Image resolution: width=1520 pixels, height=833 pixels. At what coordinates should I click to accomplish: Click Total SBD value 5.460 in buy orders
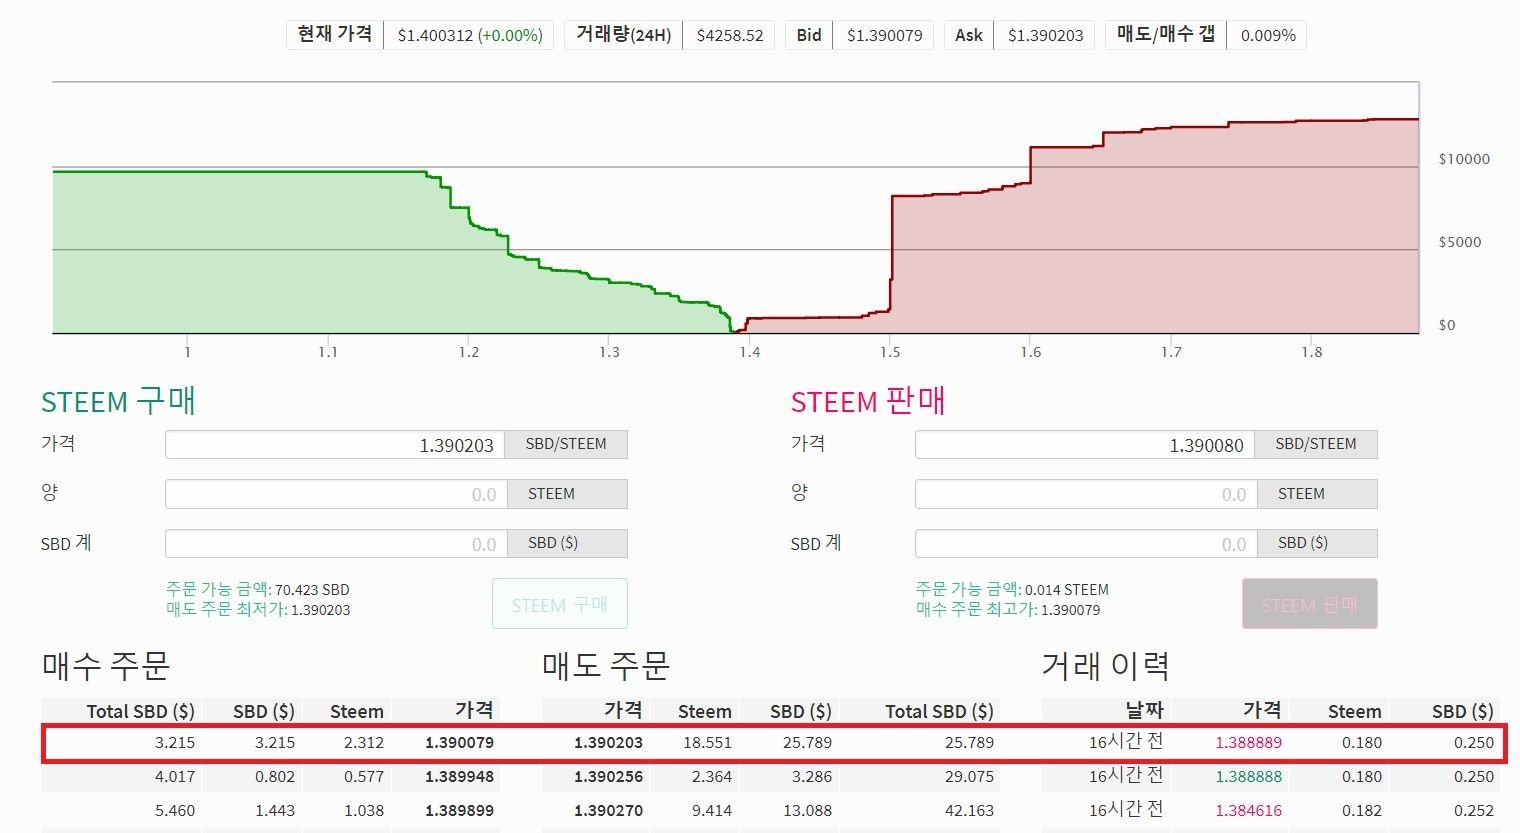175,811
